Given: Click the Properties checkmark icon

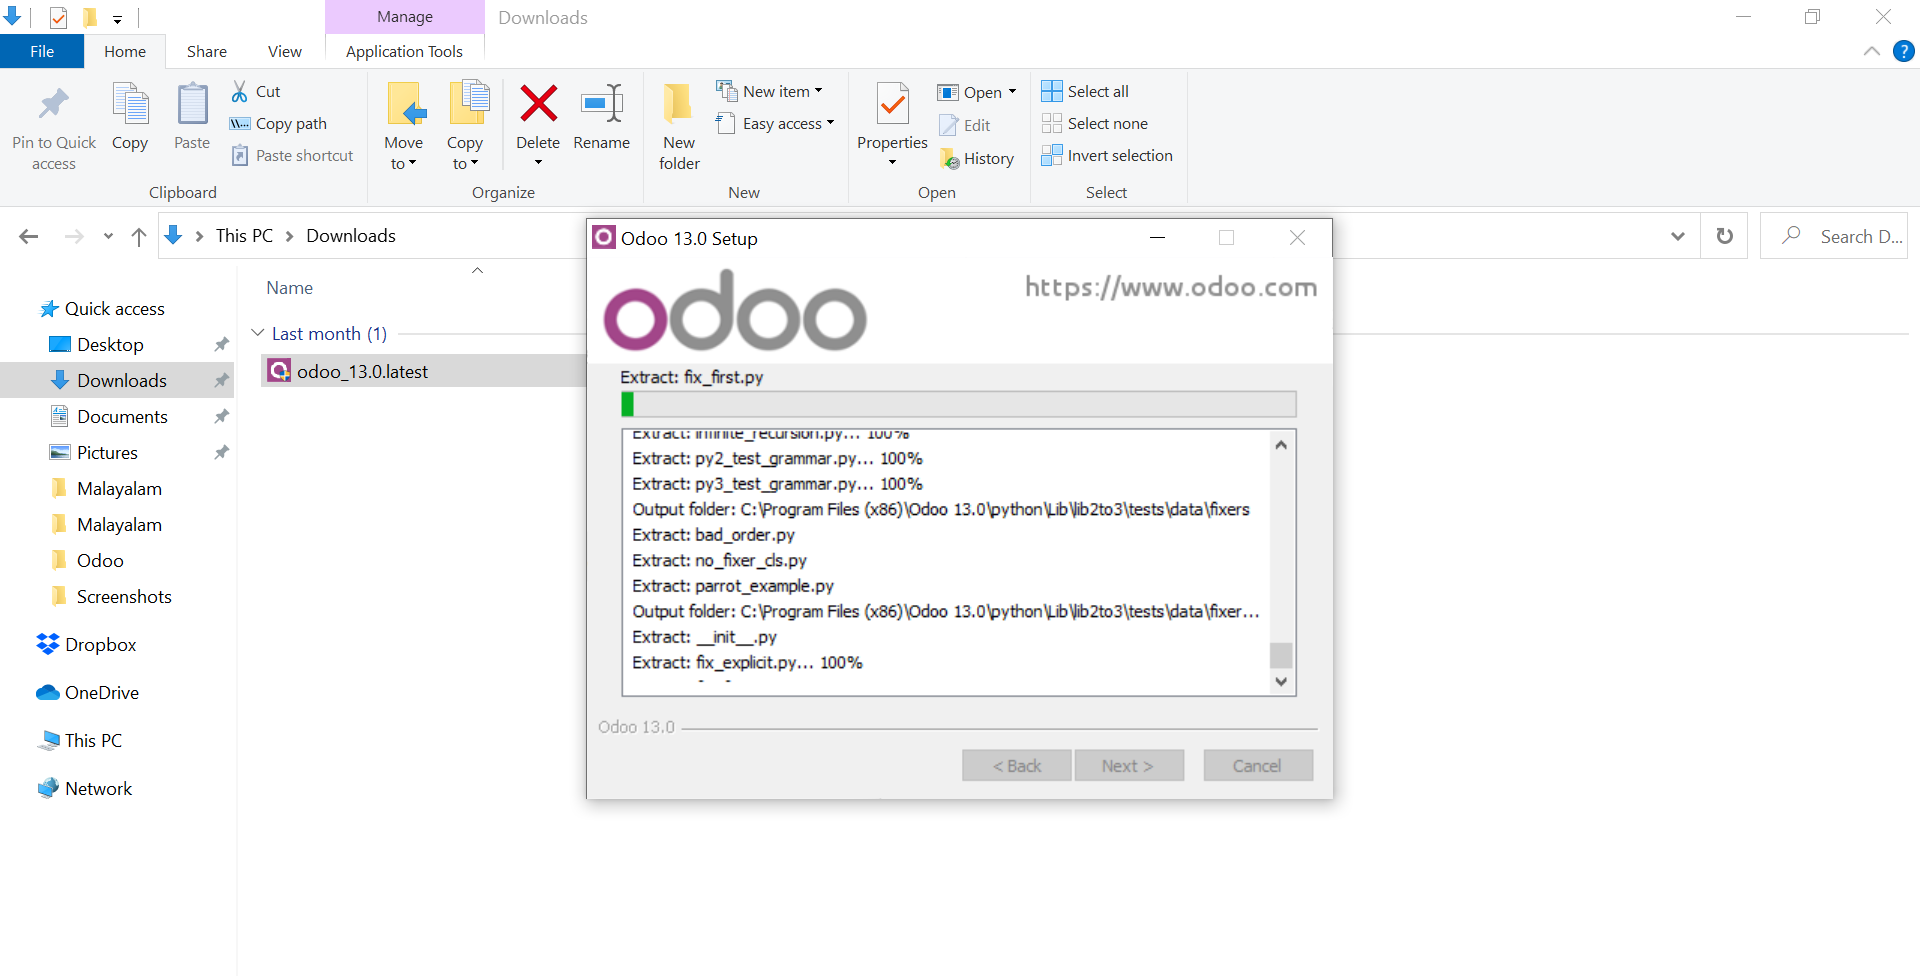Looking at the screenshot, I should click(x=892, y=104).
